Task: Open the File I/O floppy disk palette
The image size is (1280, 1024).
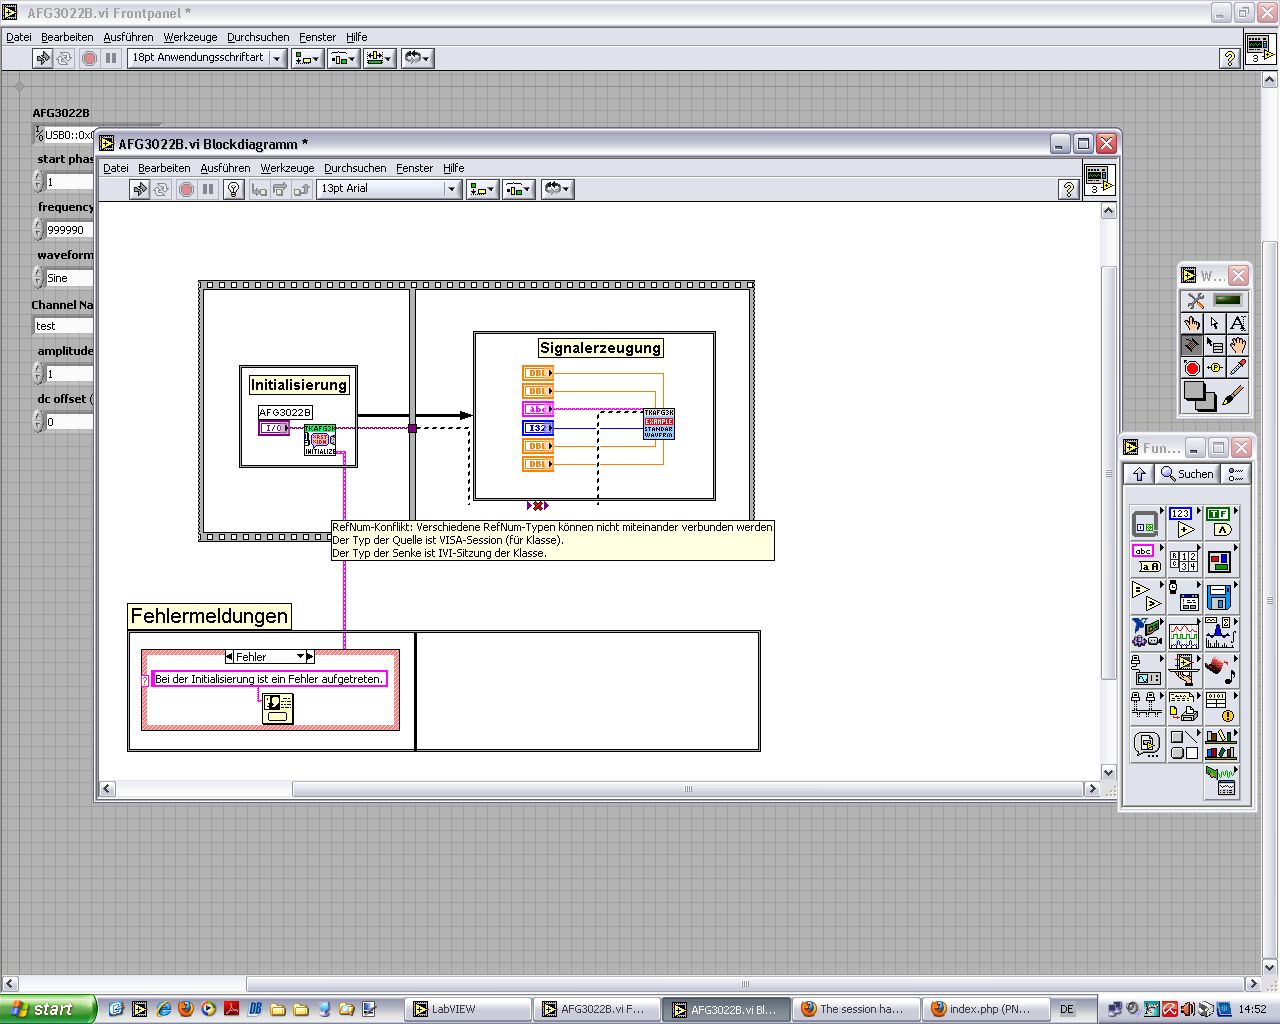Action: pos(1219,597)
